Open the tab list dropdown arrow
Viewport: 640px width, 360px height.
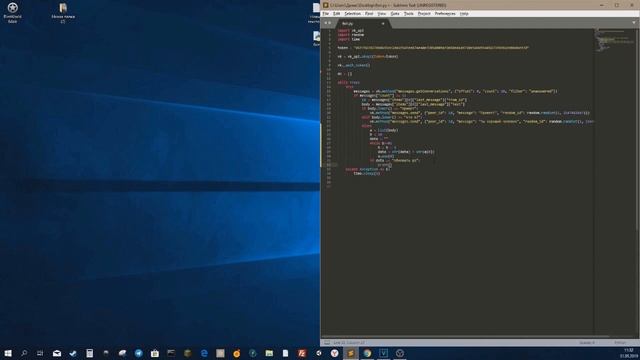pos(634,23)
